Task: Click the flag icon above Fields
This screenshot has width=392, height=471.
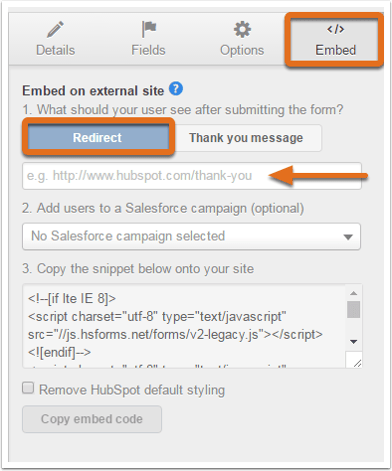Action: tap(149, 29)
